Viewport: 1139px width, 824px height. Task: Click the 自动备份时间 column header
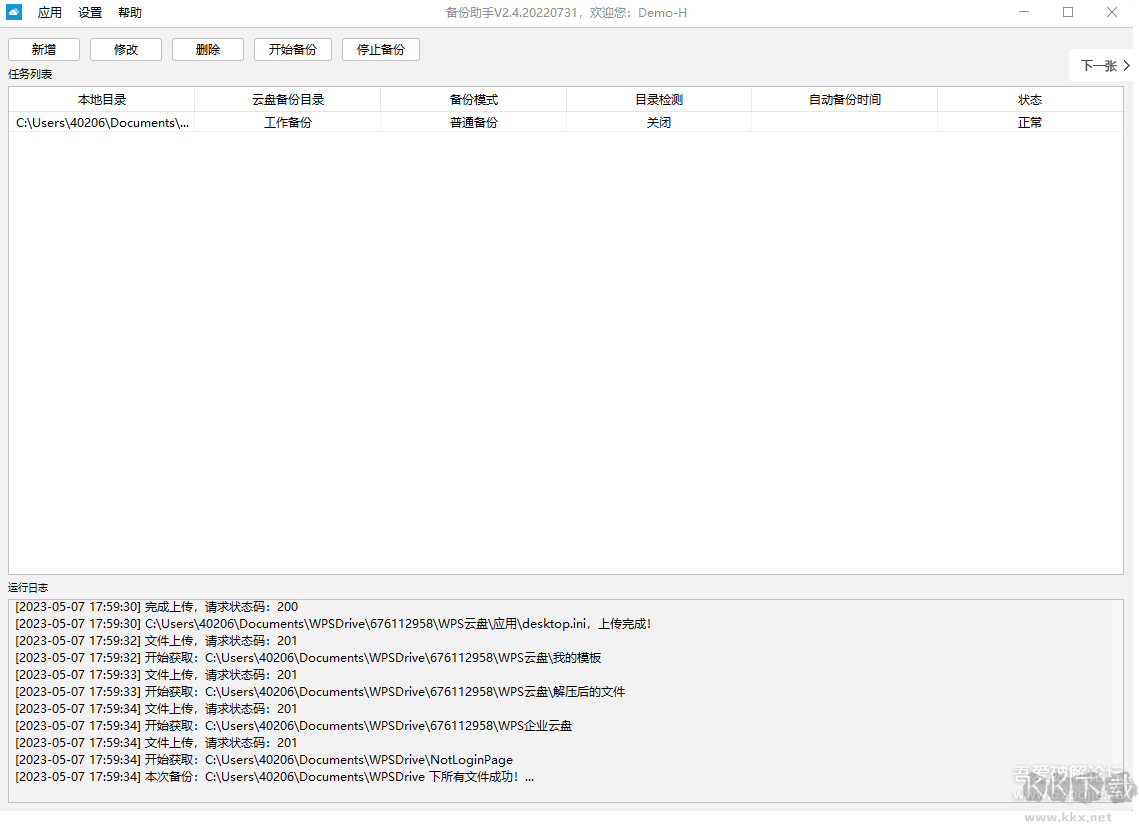click(843, 99)
